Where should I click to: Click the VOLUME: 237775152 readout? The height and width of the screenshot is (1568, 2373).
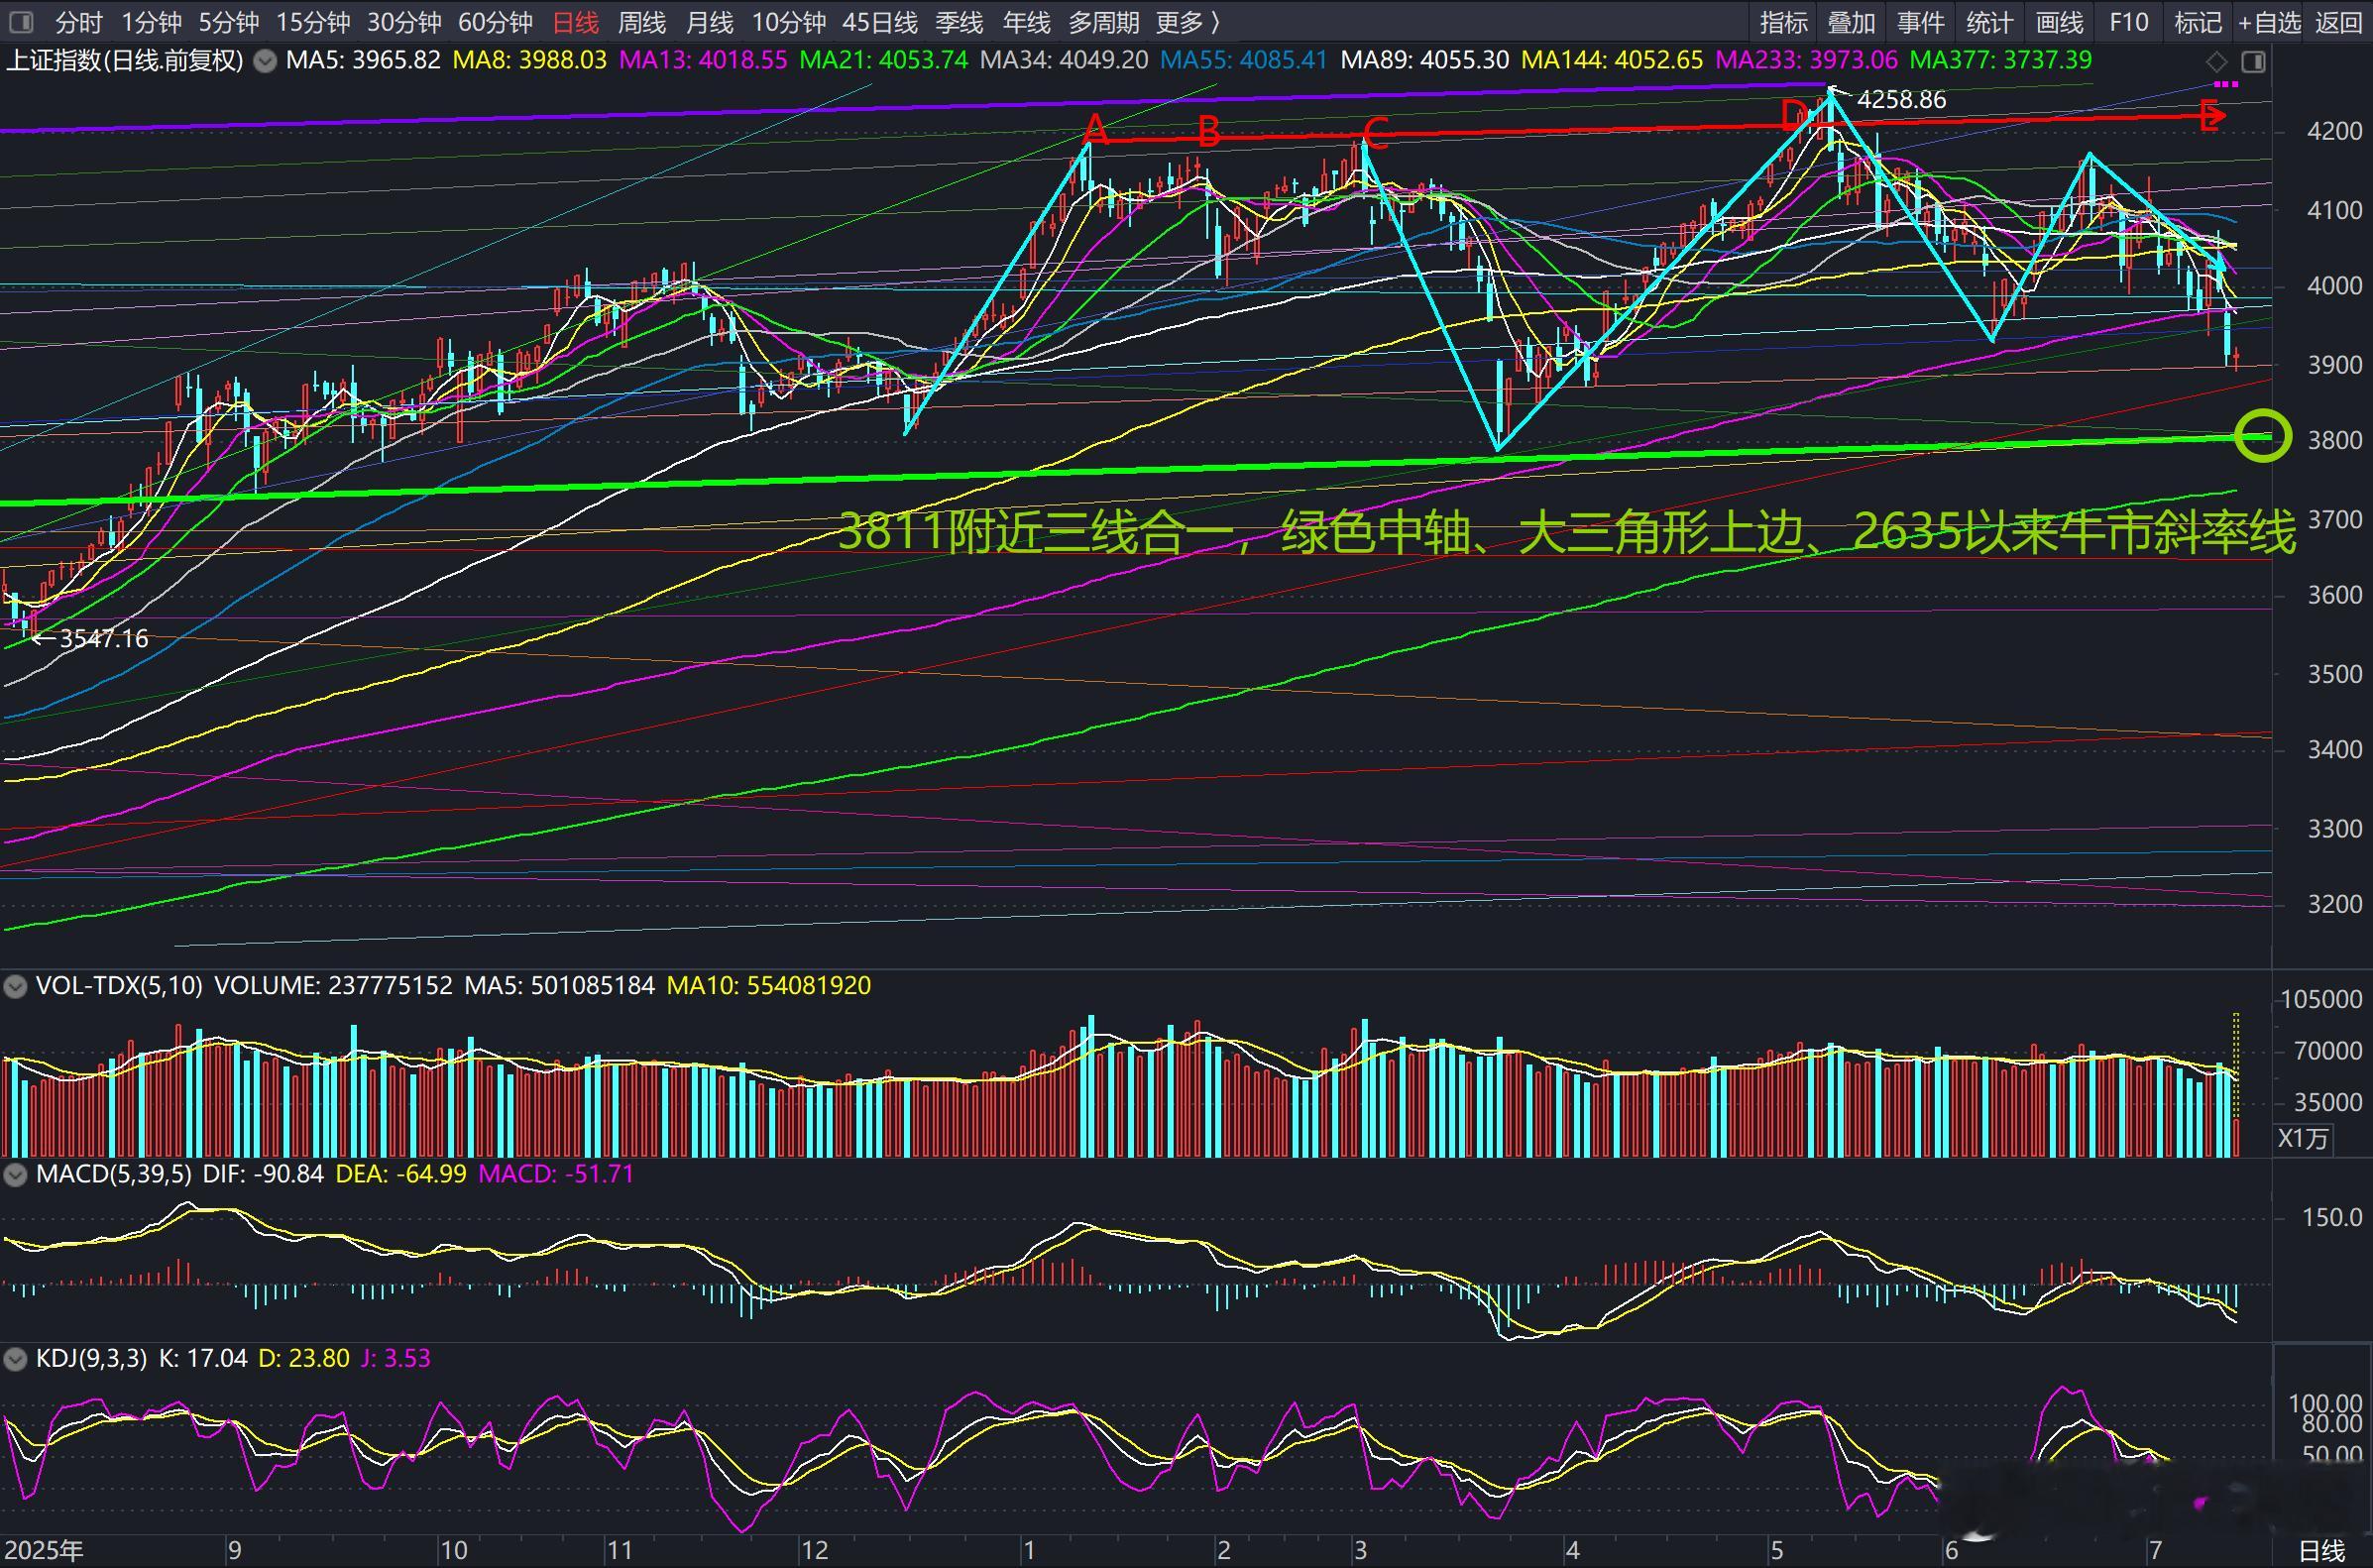click(x=334, y=986)
